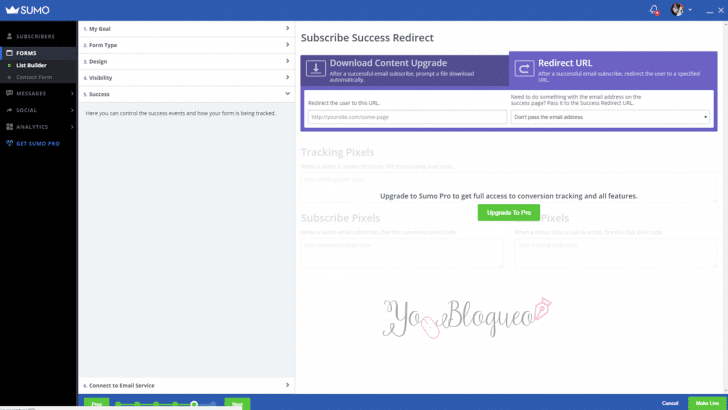Click the Subscribe Success Redirect heading

[367, 38]
